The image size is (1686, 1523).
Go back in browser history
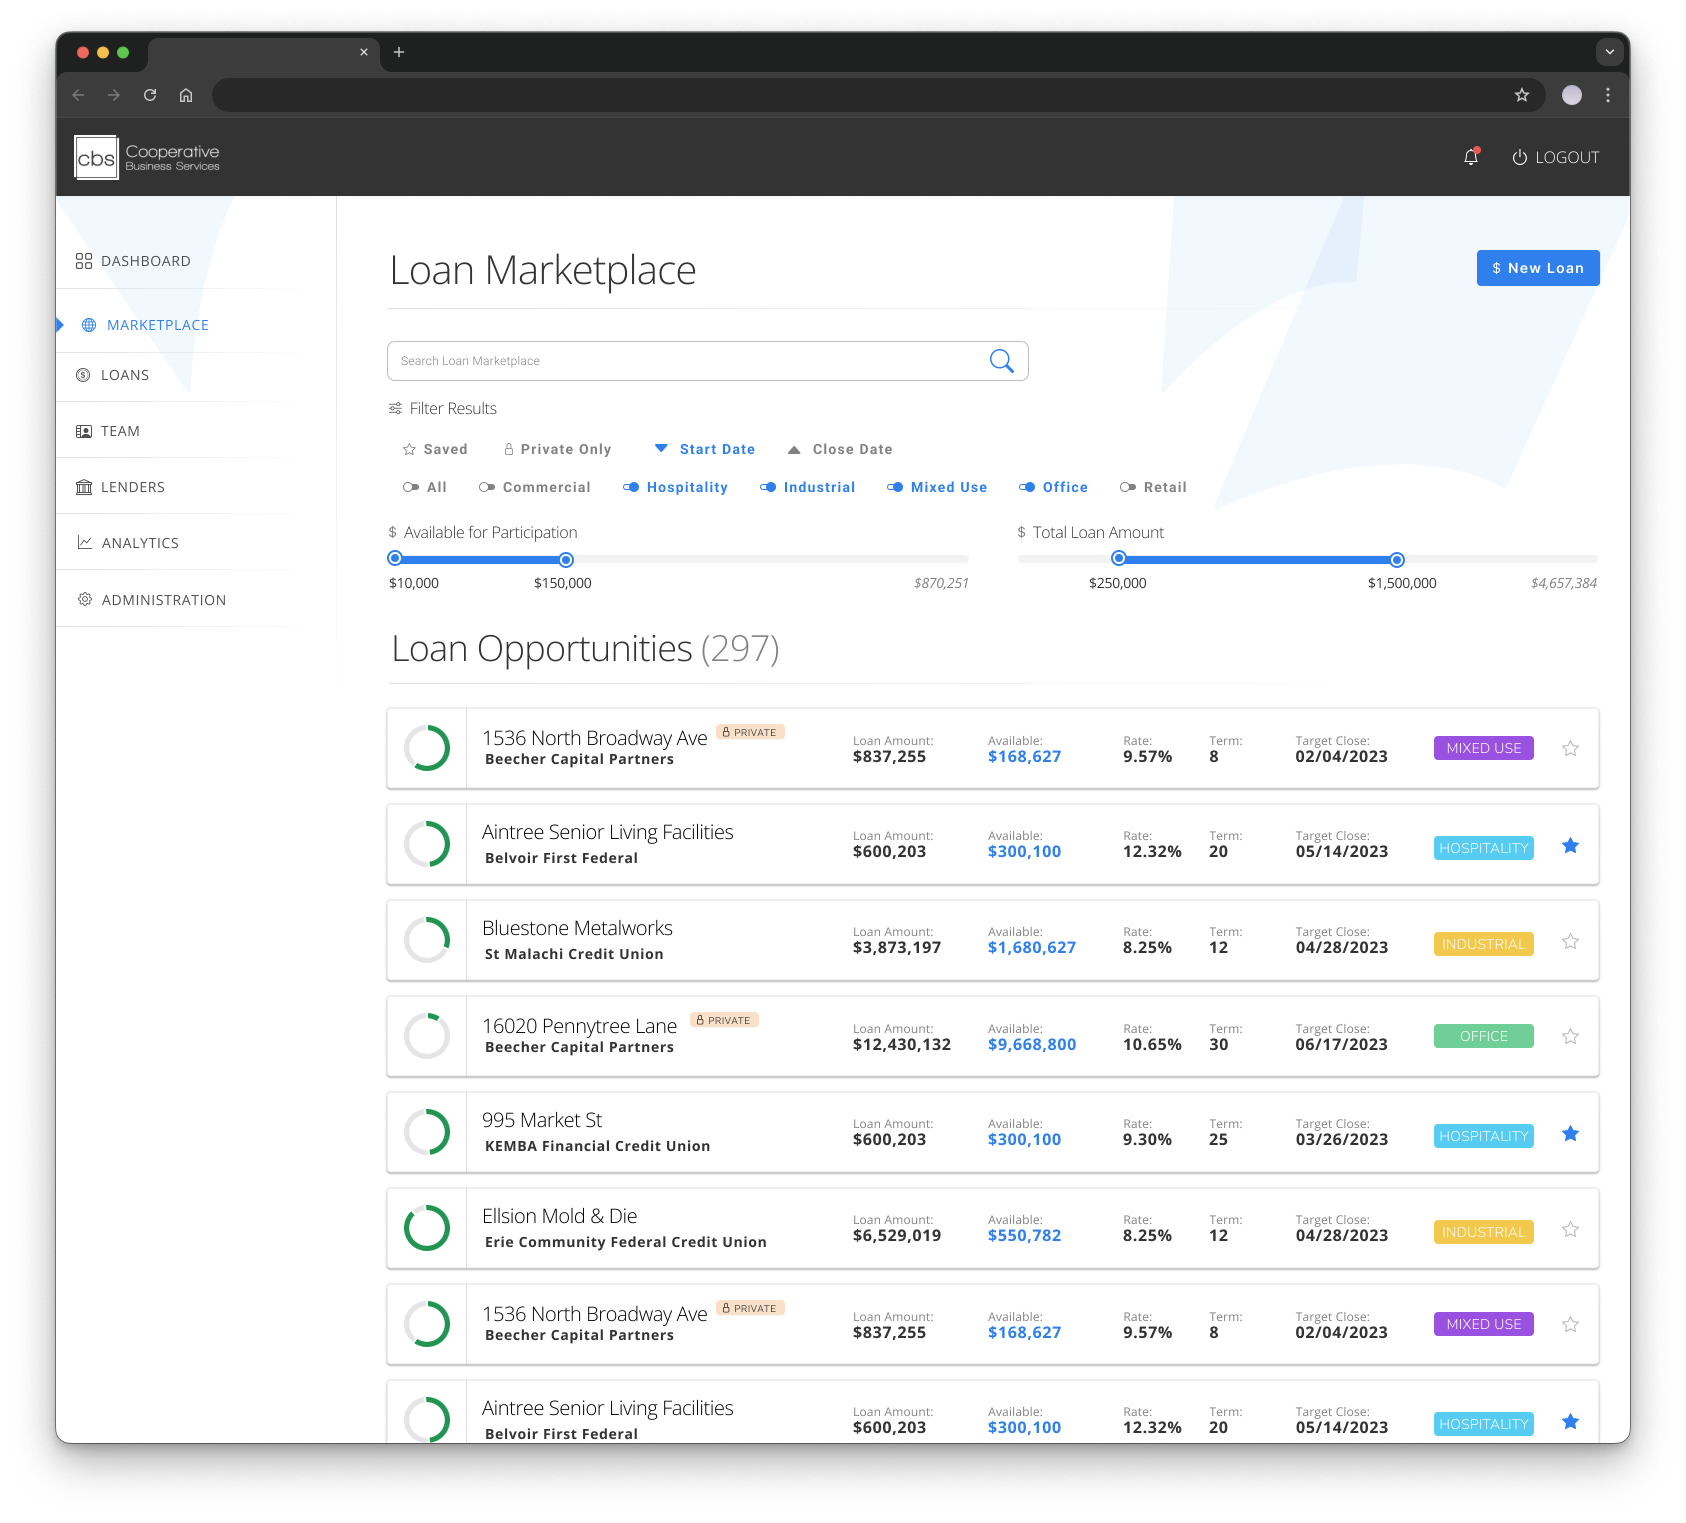click(x=78, y=95)
